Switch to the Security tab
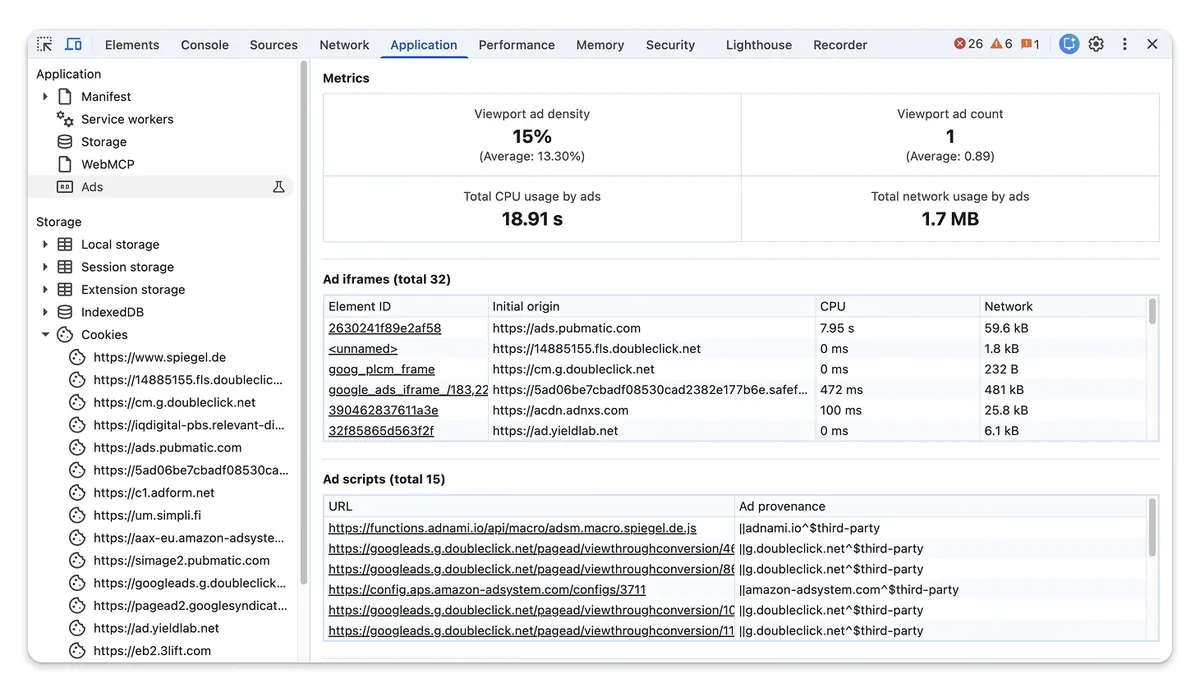 [x=670, y=45]
